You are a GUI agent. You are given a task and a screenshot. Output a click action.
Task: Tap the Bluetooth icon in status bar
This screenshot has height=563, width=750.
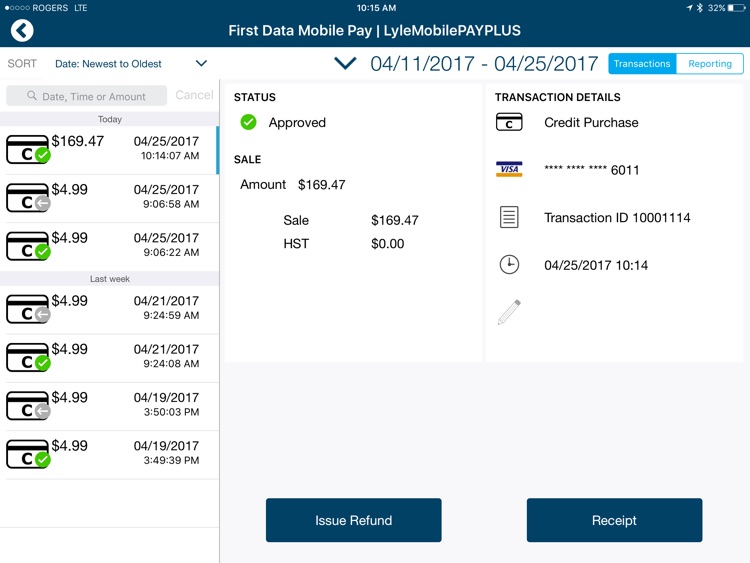tap(700, 8)
